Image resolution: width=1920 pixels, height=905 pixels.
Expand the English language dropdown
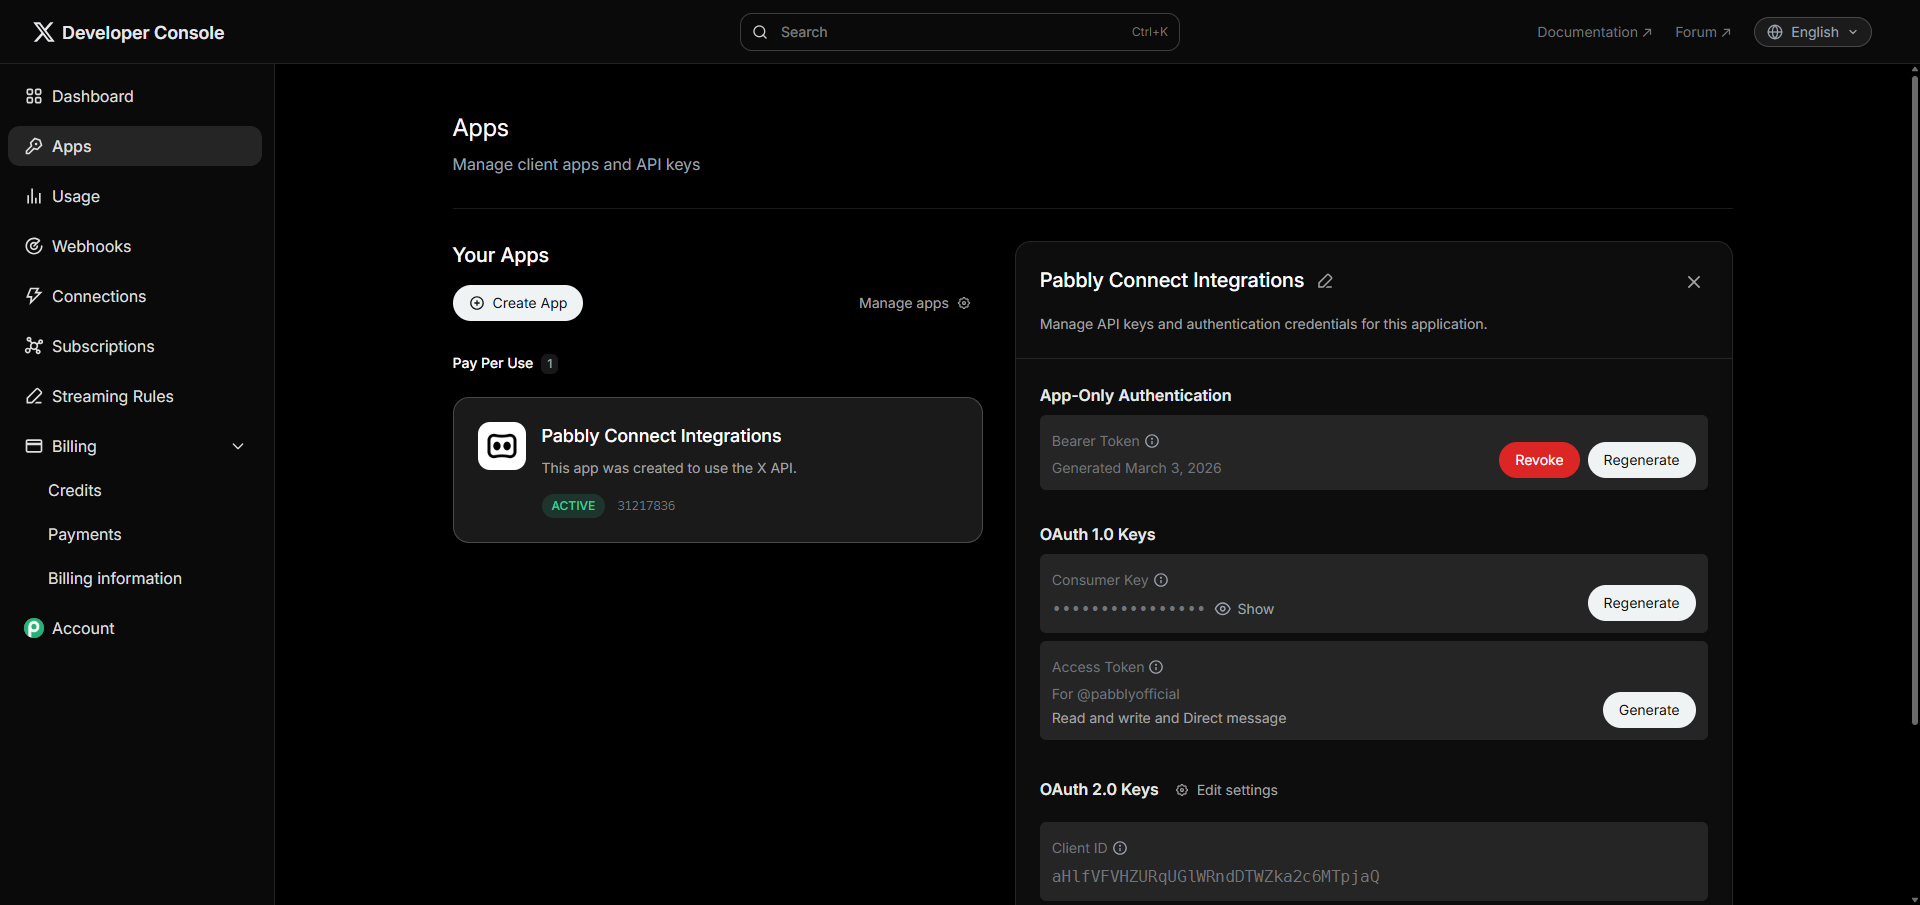pos(1812,32)
